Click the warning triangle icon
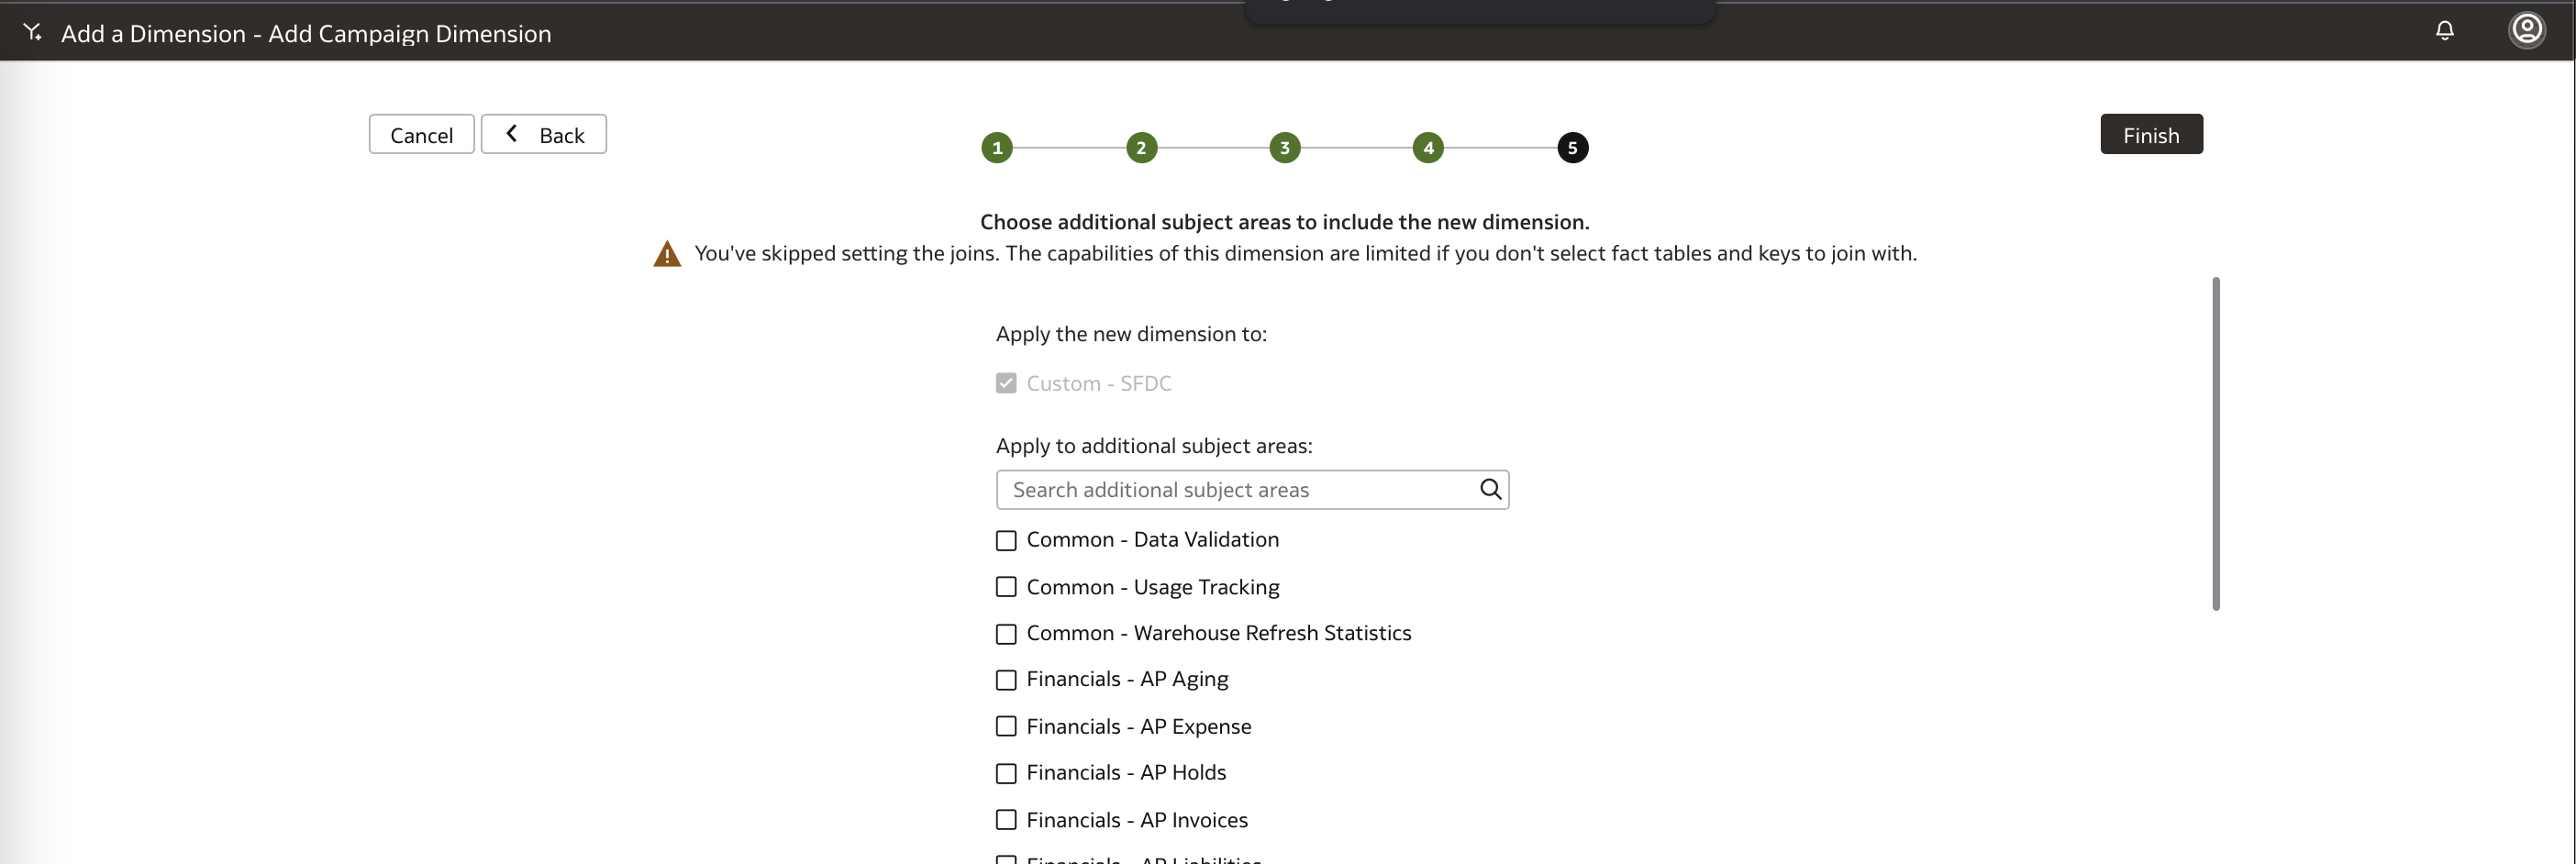Viewport: 2576px width, 864px height. click(667, 254)
